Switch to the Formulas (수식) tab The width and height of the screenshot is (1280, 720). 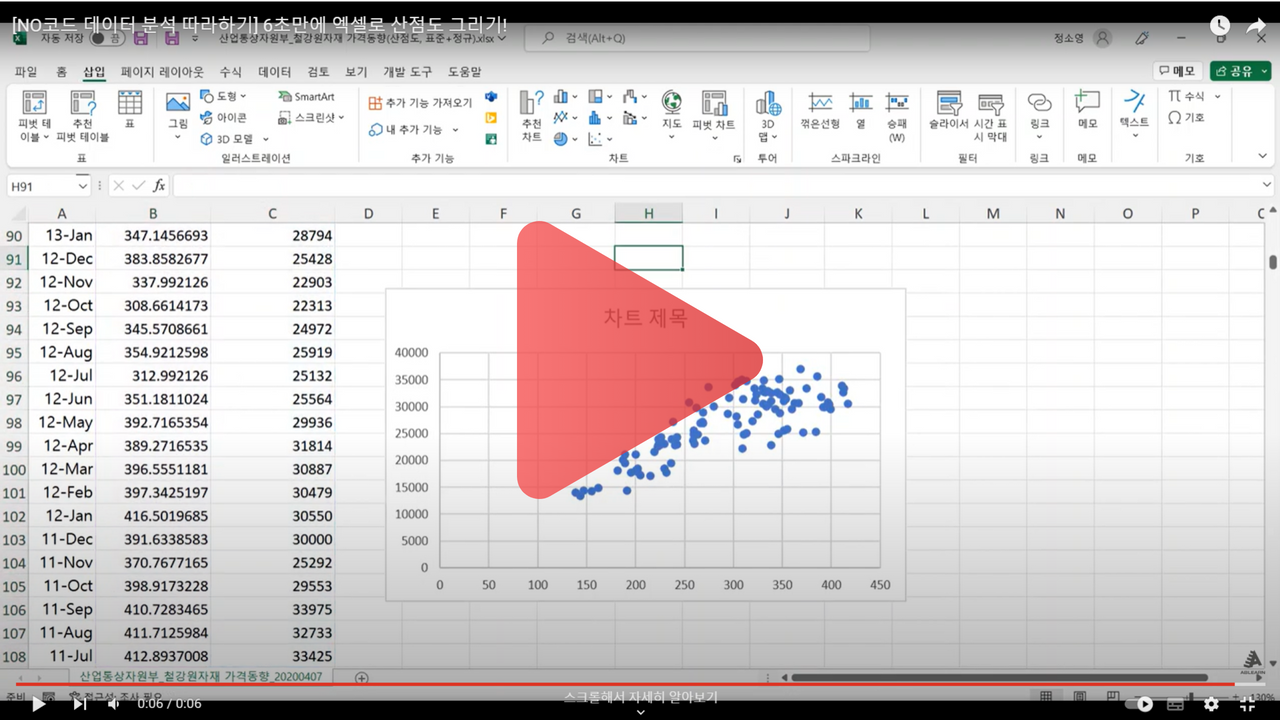tap(230, 72)
